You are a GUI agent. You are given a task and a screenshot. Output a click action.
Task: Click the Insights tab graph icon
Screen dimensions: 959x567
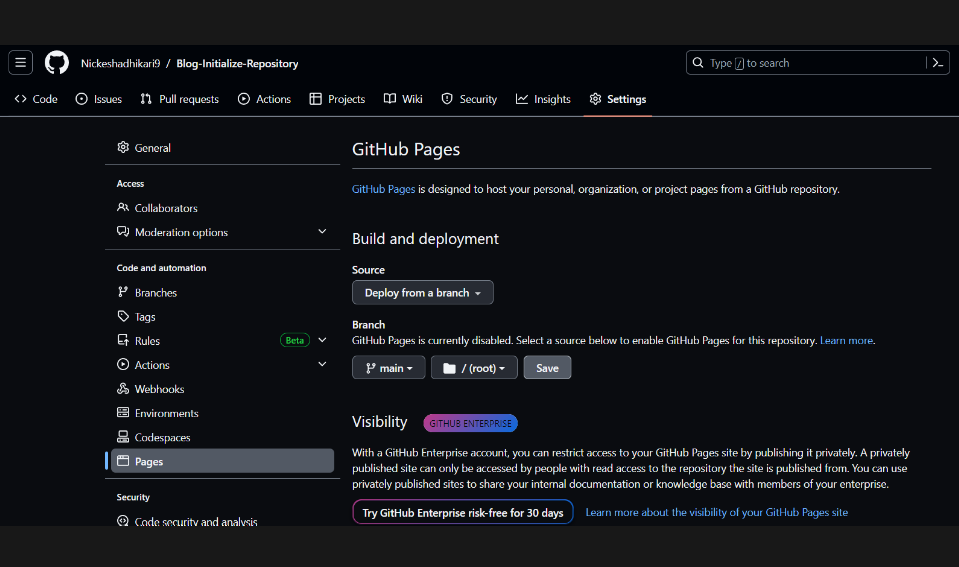522,98
